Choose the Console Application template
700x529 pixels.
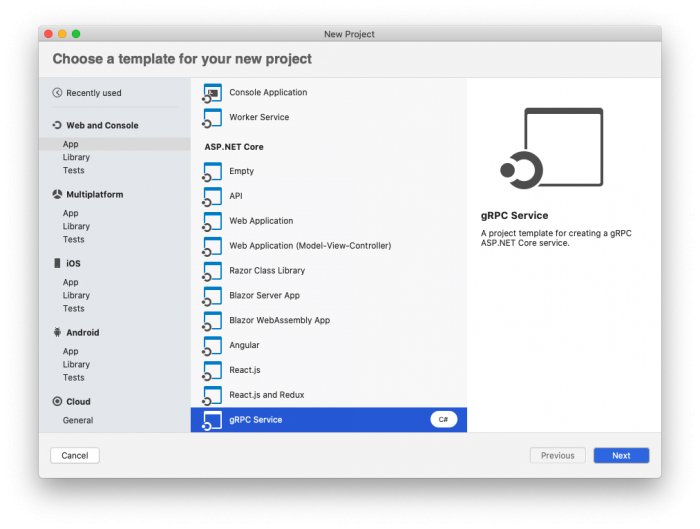point(268,92)
